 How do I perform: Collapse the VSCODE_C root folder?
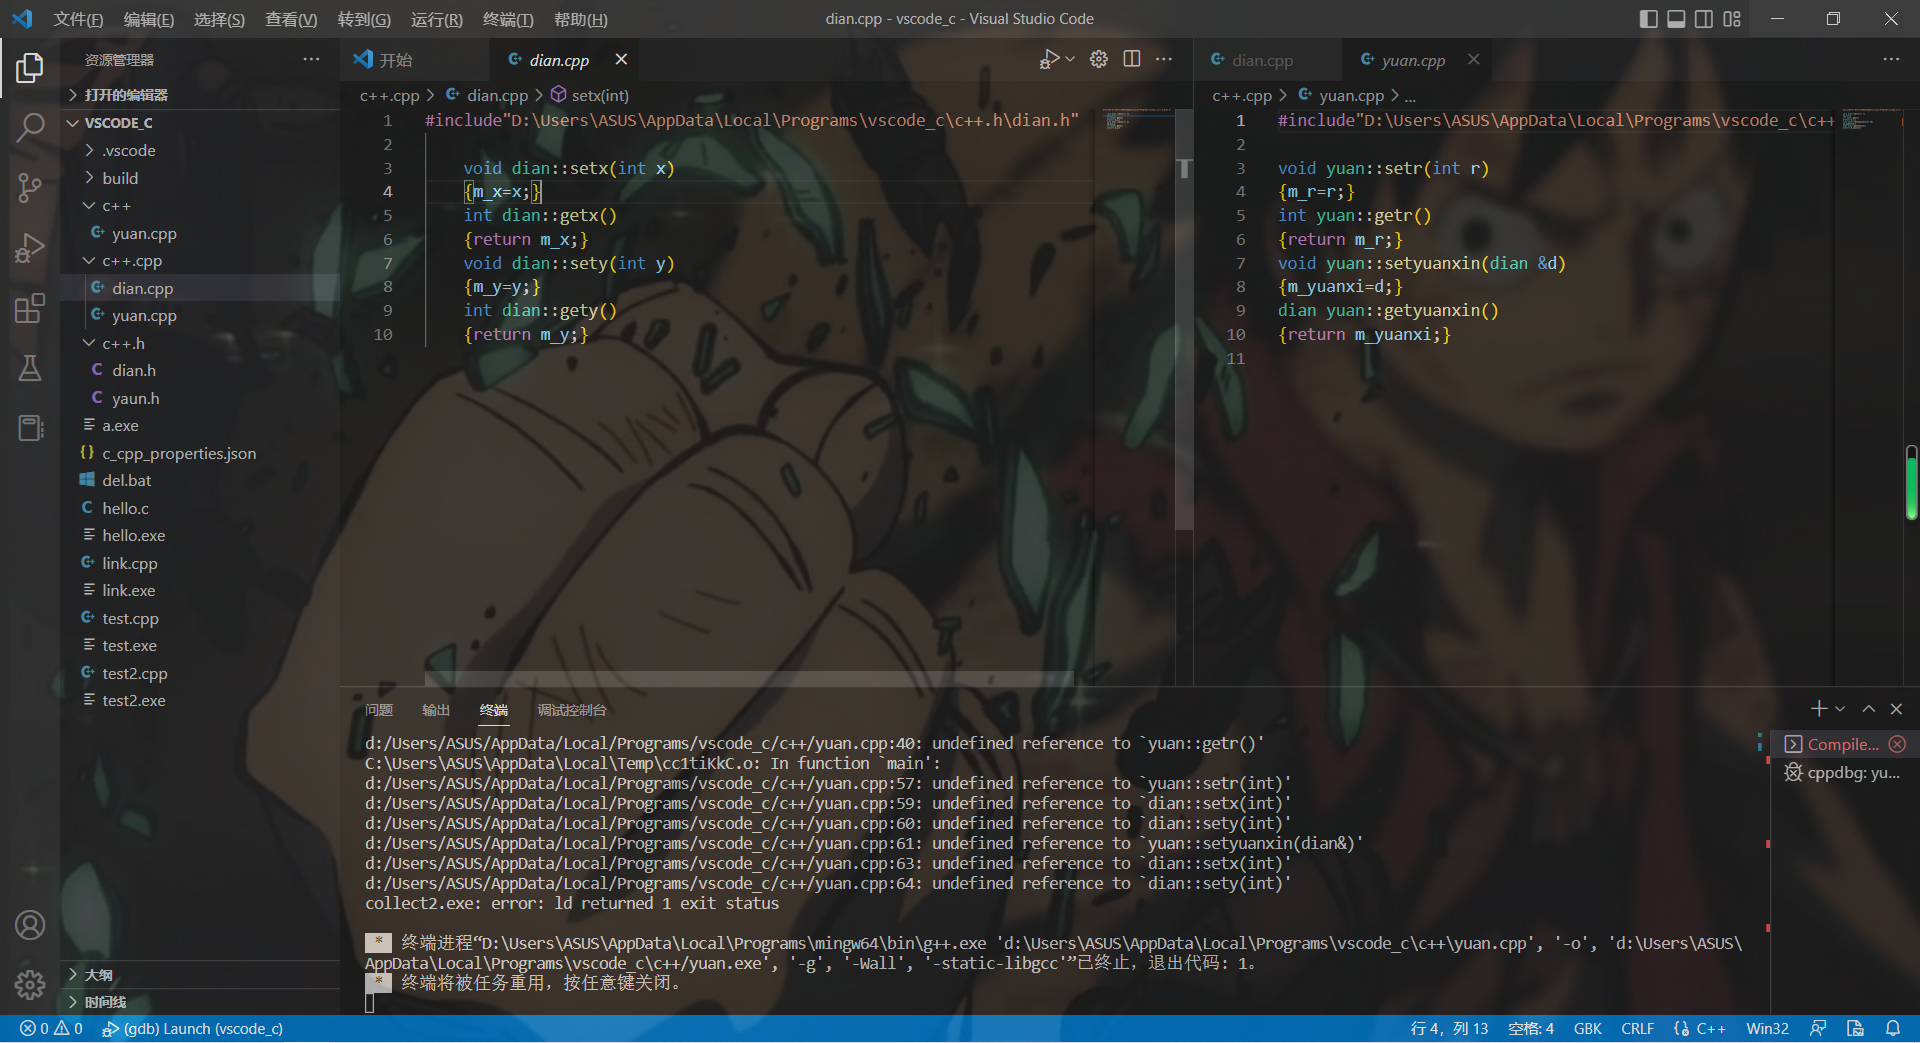coord(200,123)
